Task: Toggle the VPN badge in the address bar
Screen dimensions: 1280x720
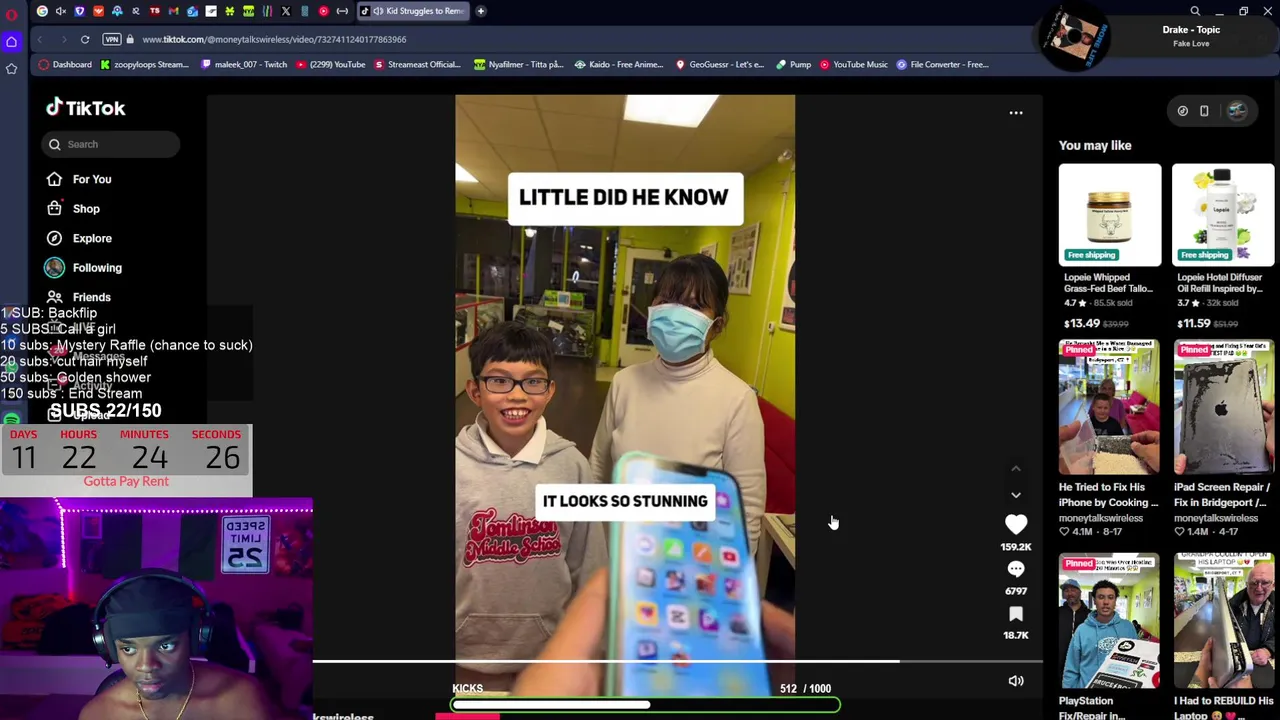Action: coord(112,39)
